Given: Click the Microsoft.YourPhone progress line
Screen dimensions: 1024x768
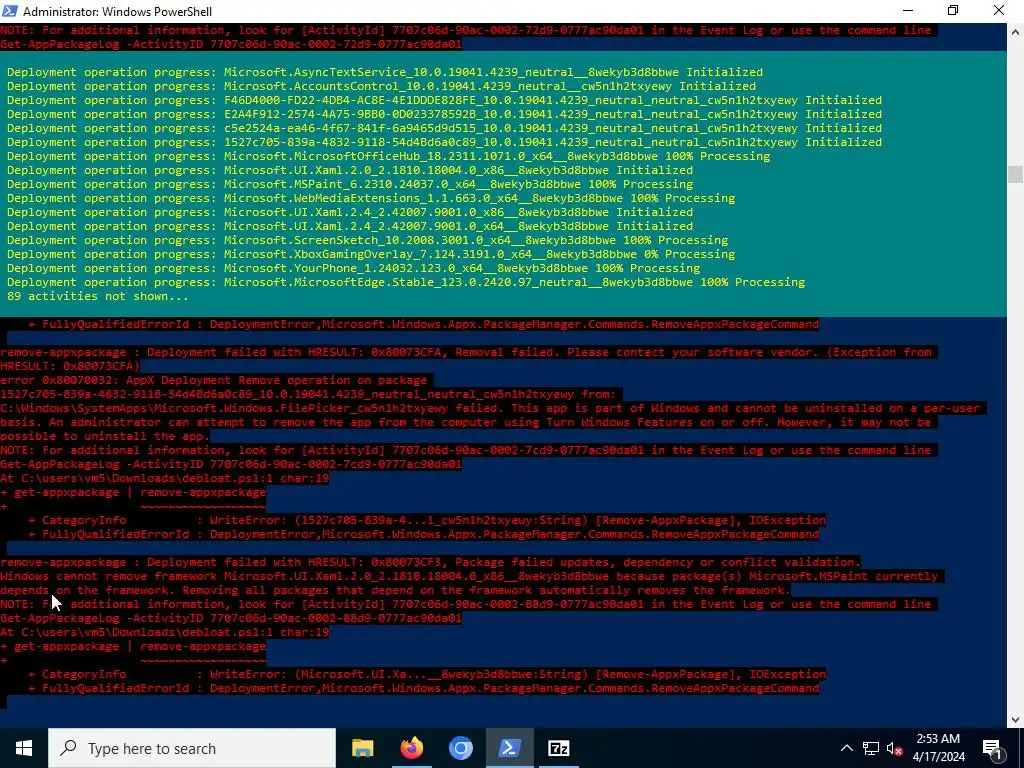Looking at the screenshot, I should click(353, 268).
